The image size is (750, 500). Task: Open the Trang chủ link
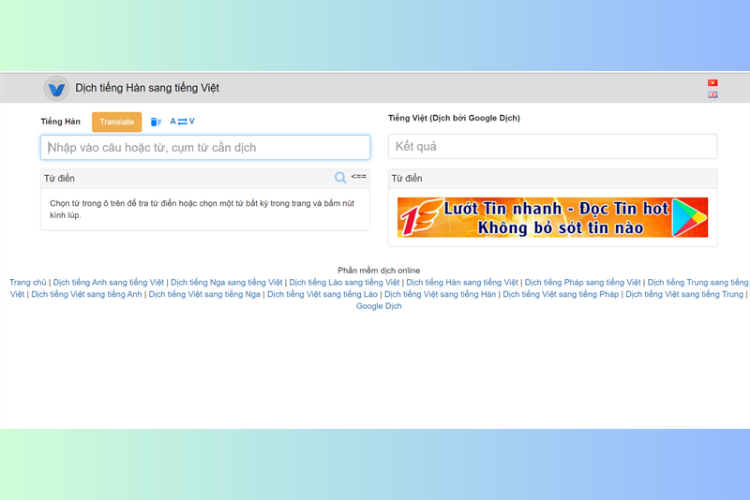pos(28,282)
